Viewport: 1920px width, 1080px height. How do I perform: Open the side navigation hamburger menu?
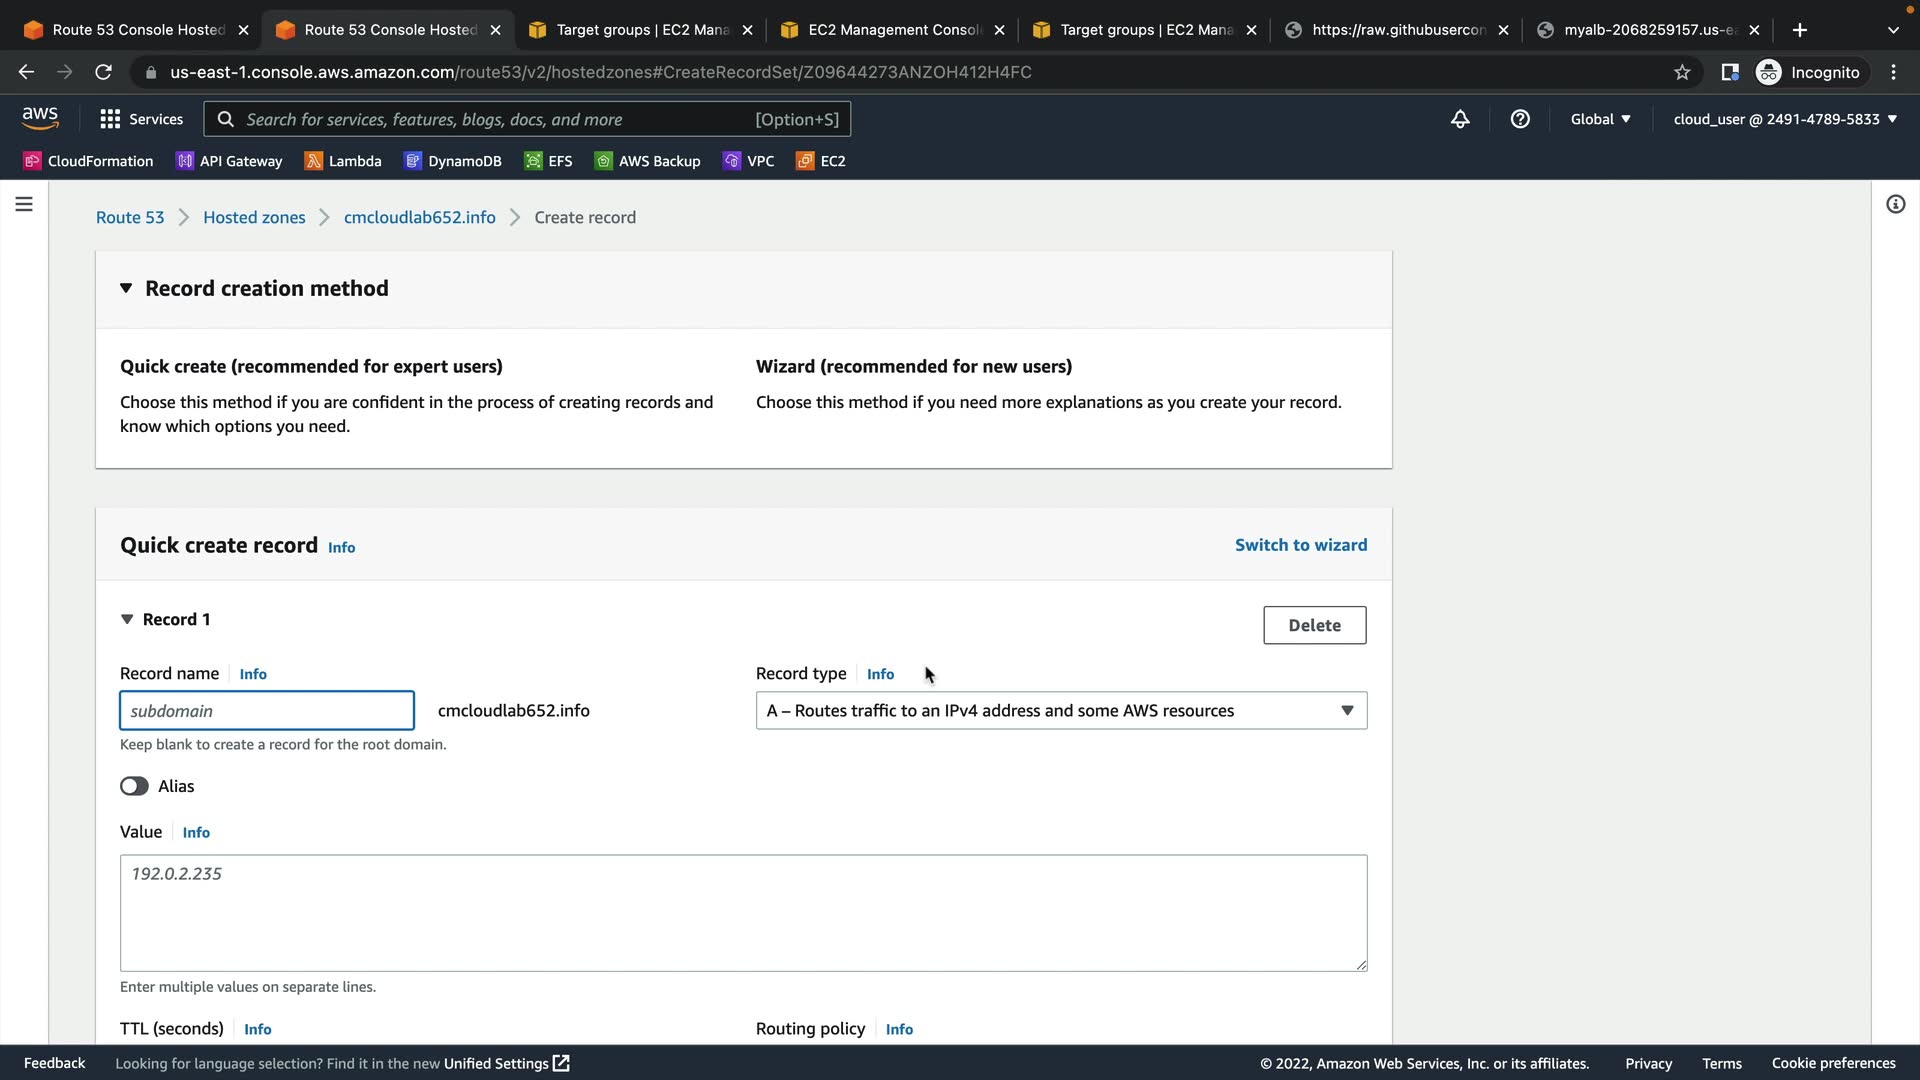pyautogui.click(x=24, y=204)
